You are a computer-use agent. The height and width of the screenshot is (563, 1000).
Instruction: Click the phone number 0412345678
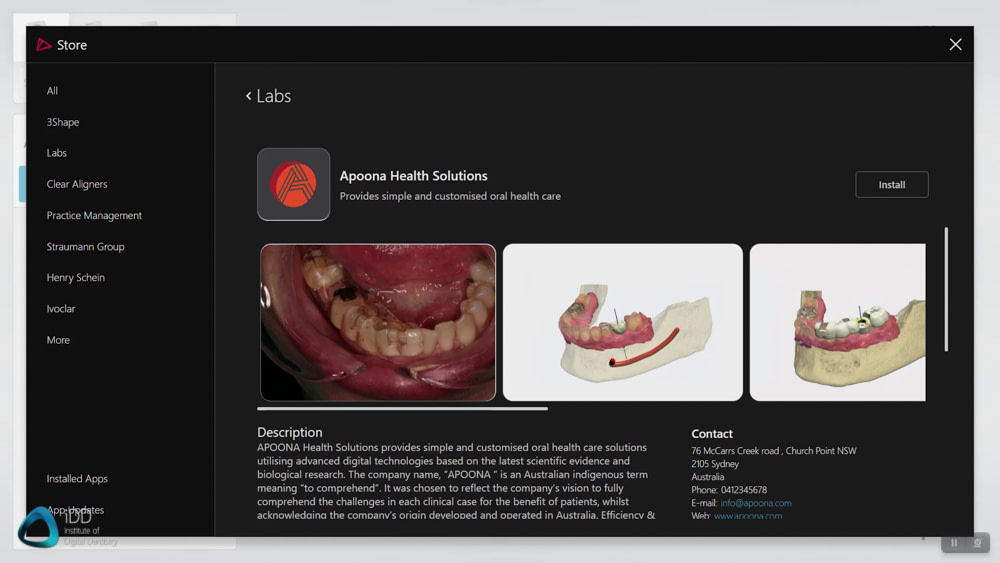point(744,490)
